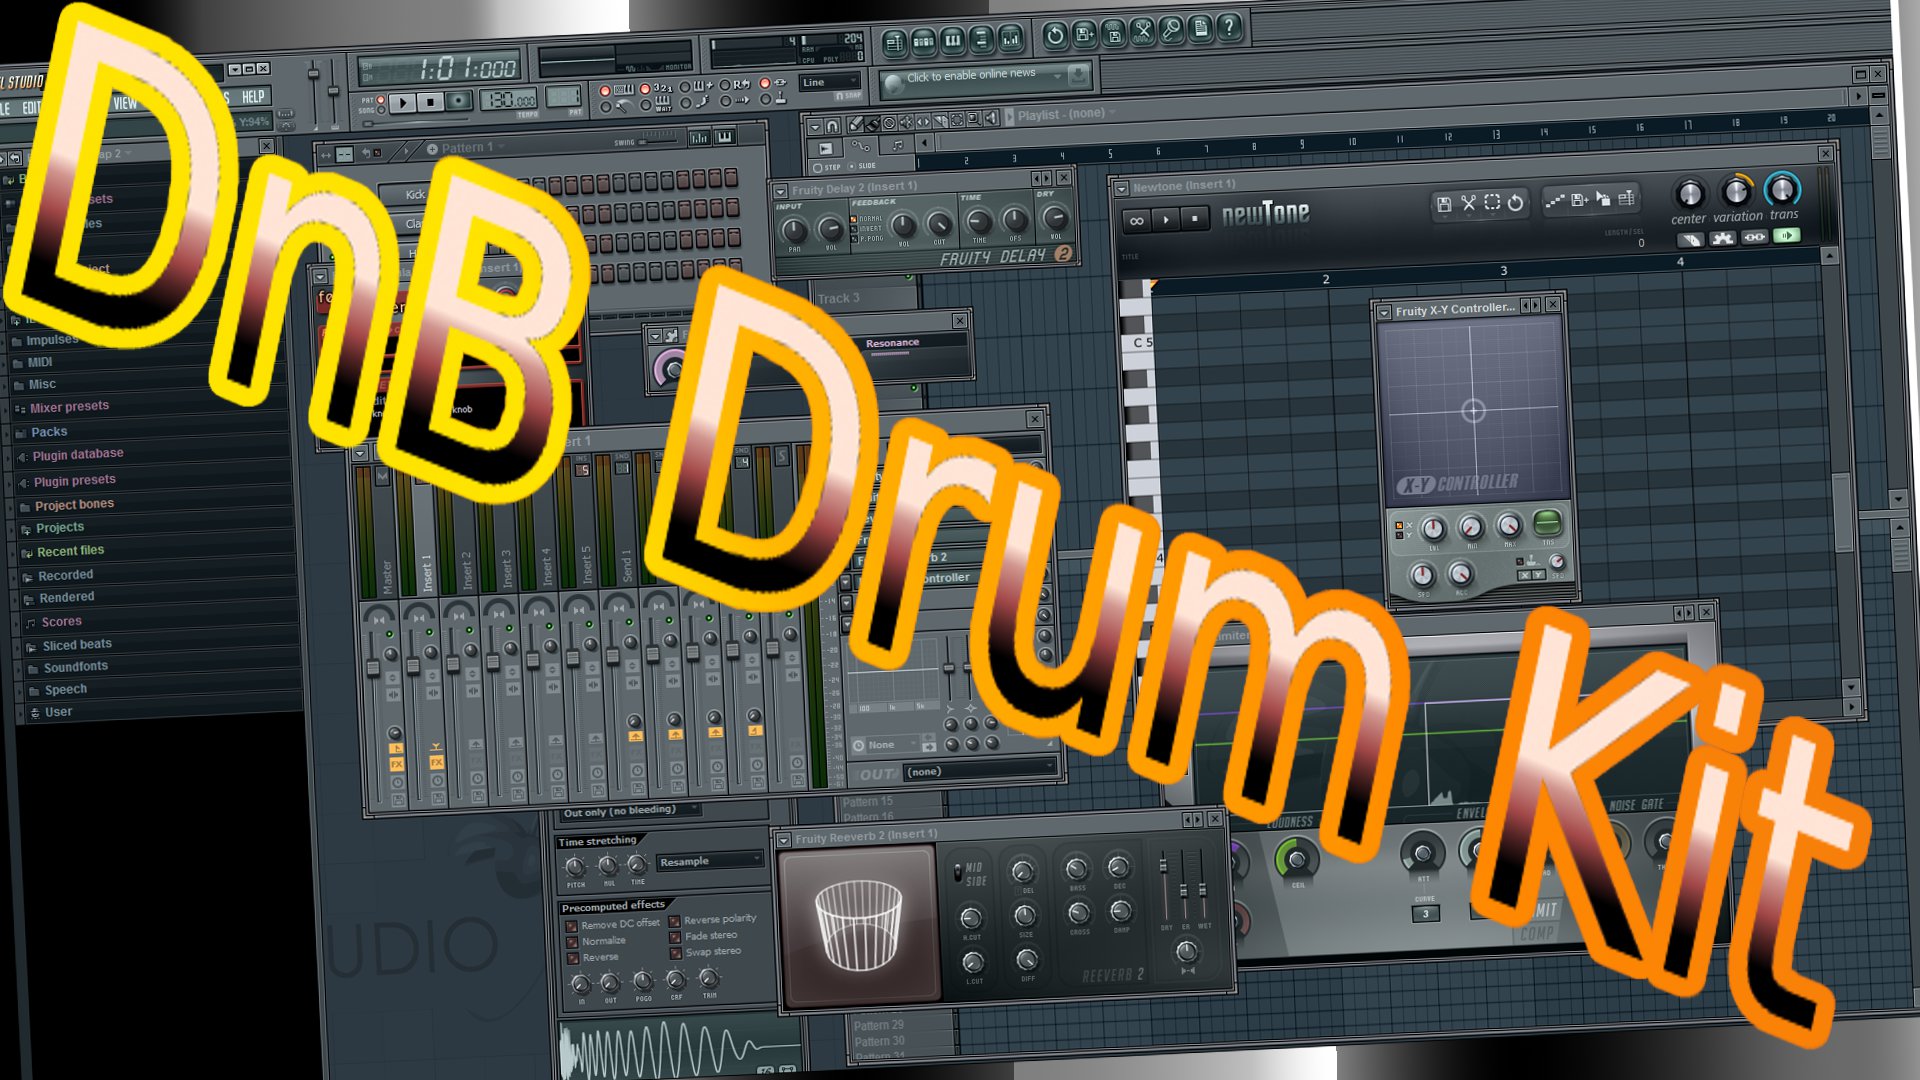Switch to Pattern mode radio (PAT)
The height and width of the screenshot is (1080, 1920).
[380, 100]
